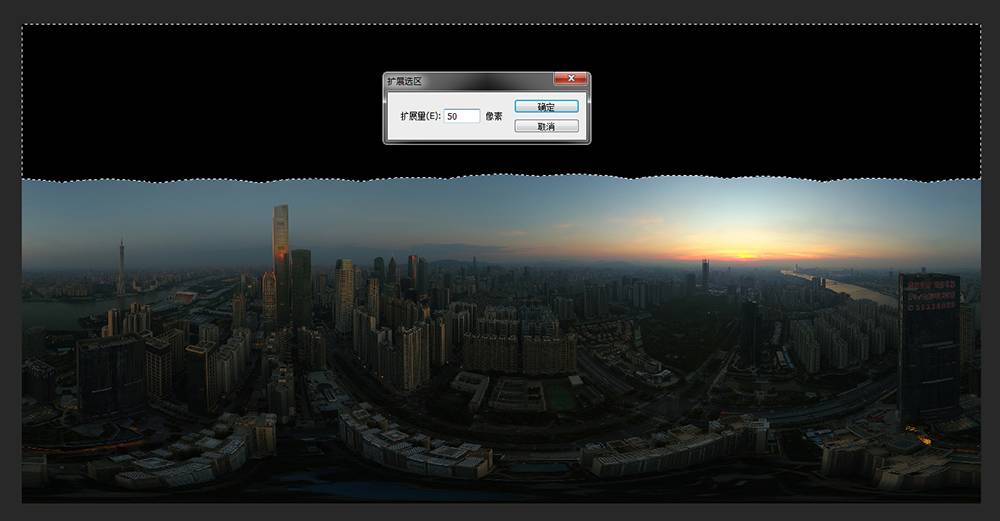Viewport: 1000px width, 521px height.
Task: Click the 扩展量(E) label text
Action: 420,116
